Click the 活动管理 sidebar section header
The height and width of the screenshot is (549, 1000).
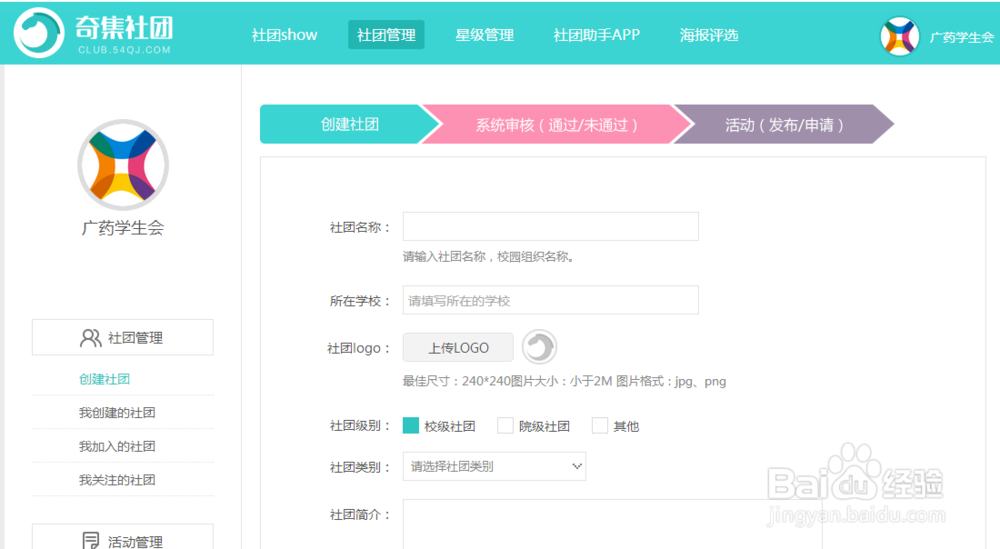pyautogui.click(x=122, y=537)
